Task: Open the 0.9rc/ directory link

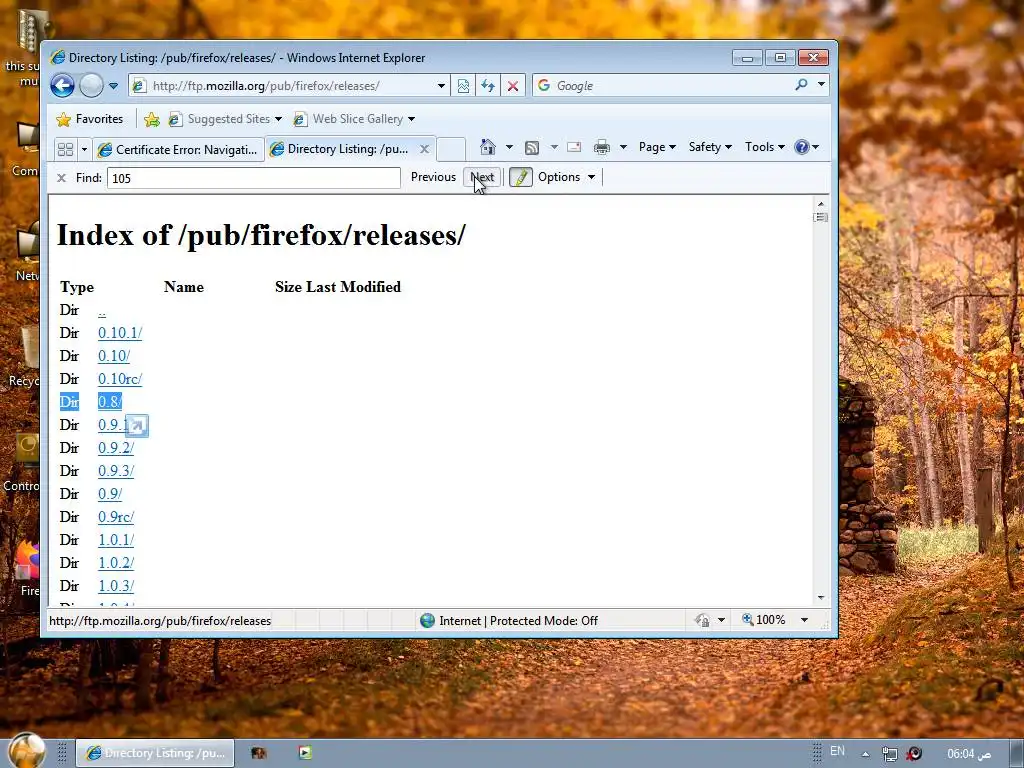Action: [x=116, y=517]
